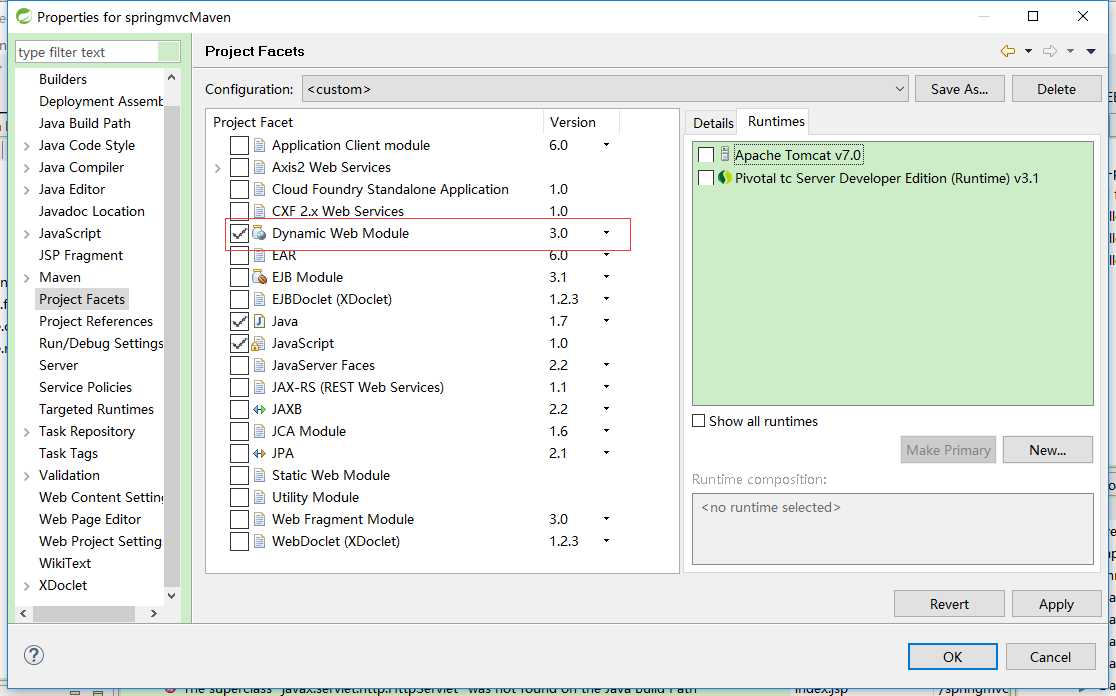Click the Delete configuration button
The width and height of the screenshot is (1116, 696).
point(1056,89)
